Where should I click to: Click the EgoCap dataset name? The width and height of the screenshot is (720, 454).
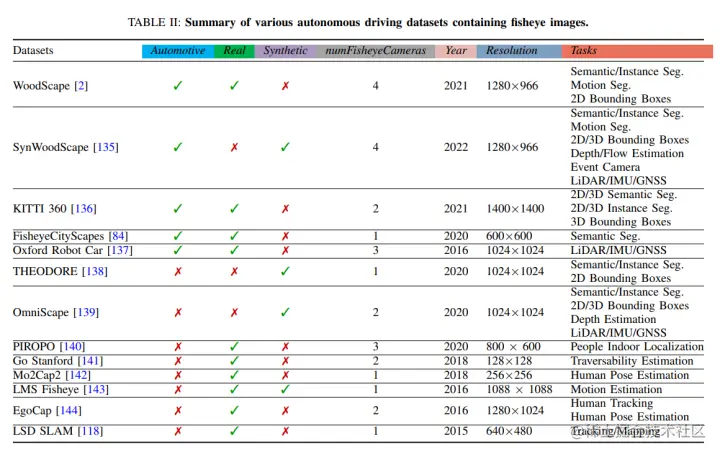(32, 411)
